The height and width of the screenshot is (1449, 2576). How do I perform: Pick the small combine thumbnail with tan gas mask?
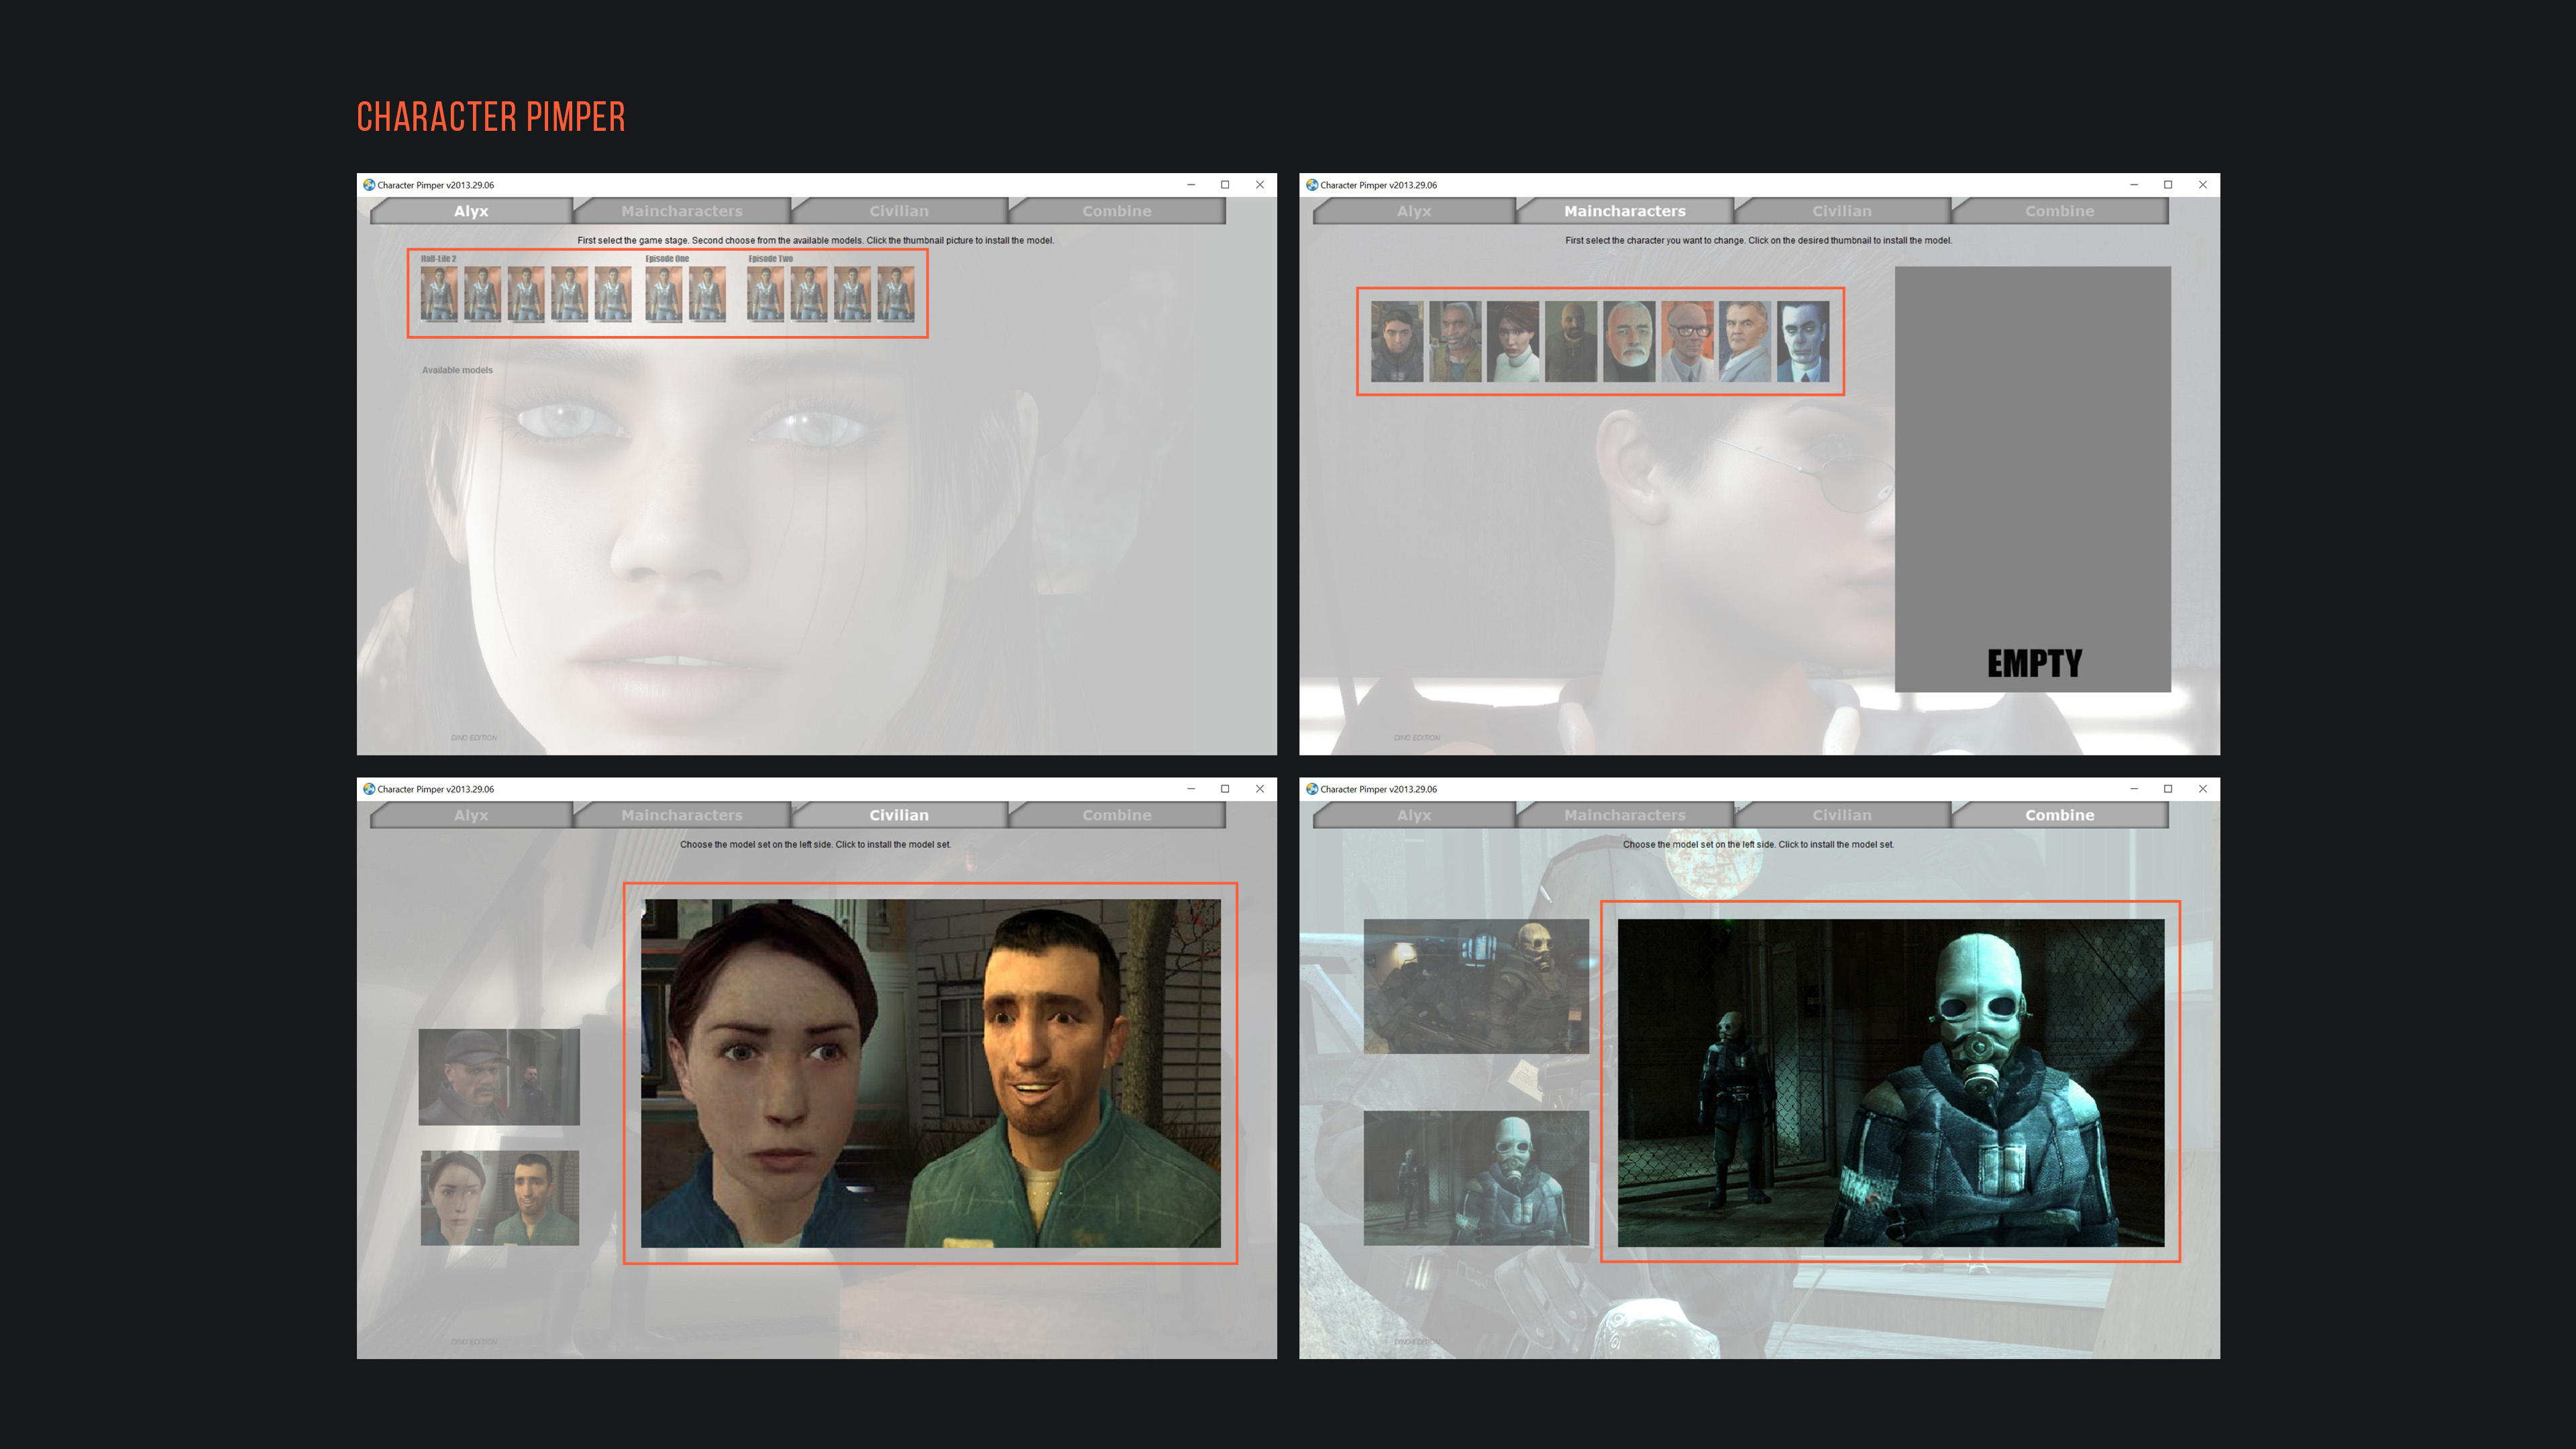click(1476, 986)
